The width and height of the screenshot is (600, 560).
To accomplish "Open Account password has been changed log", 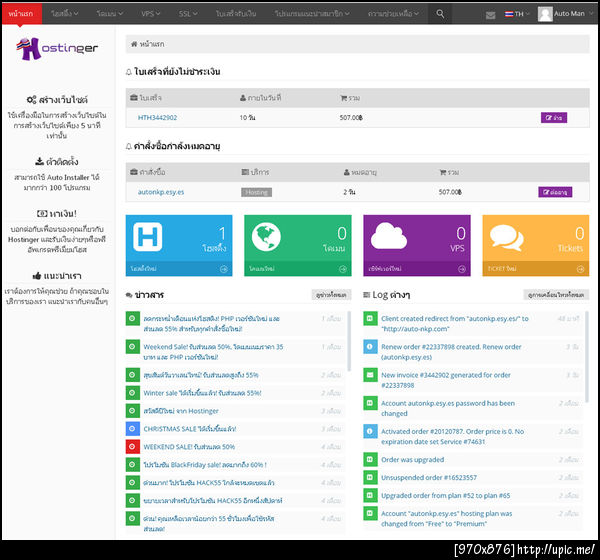I will (x=448, y=408).
